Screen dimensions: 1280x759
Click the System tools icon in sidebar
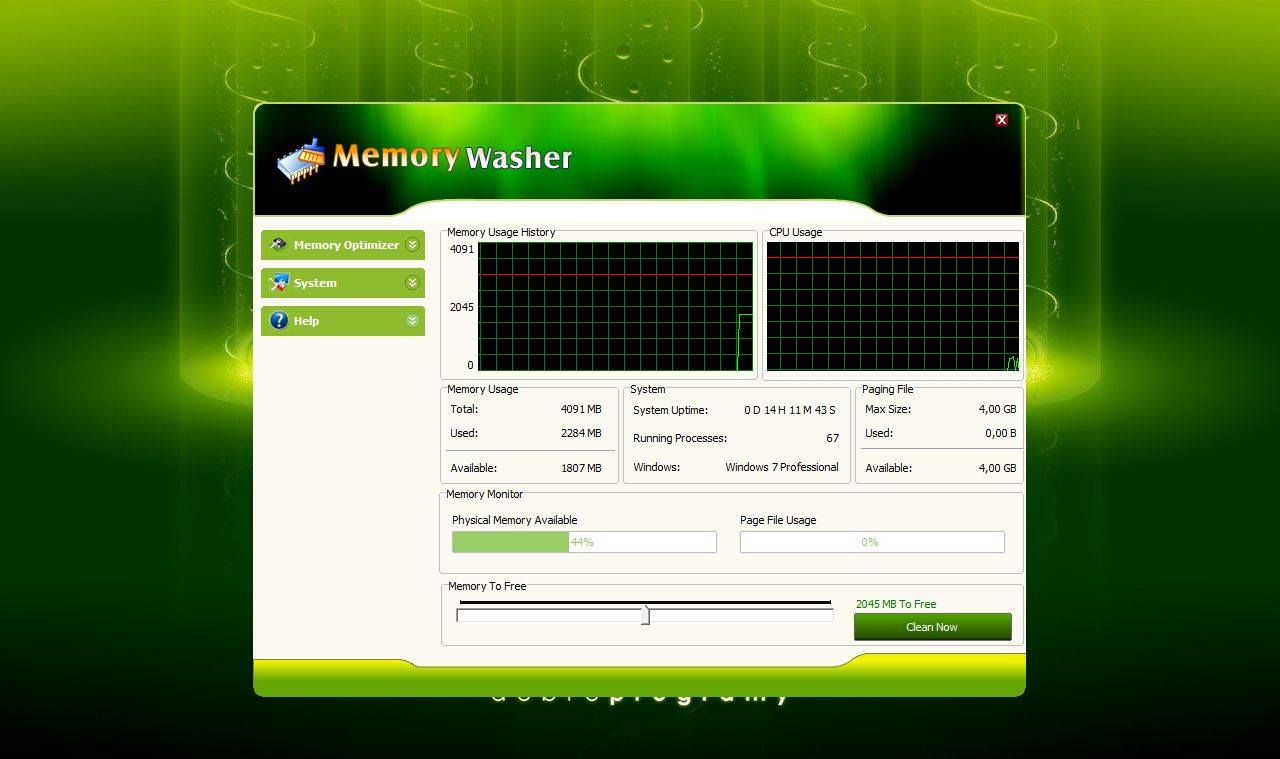pyautogui.click(x=279, y=283)
